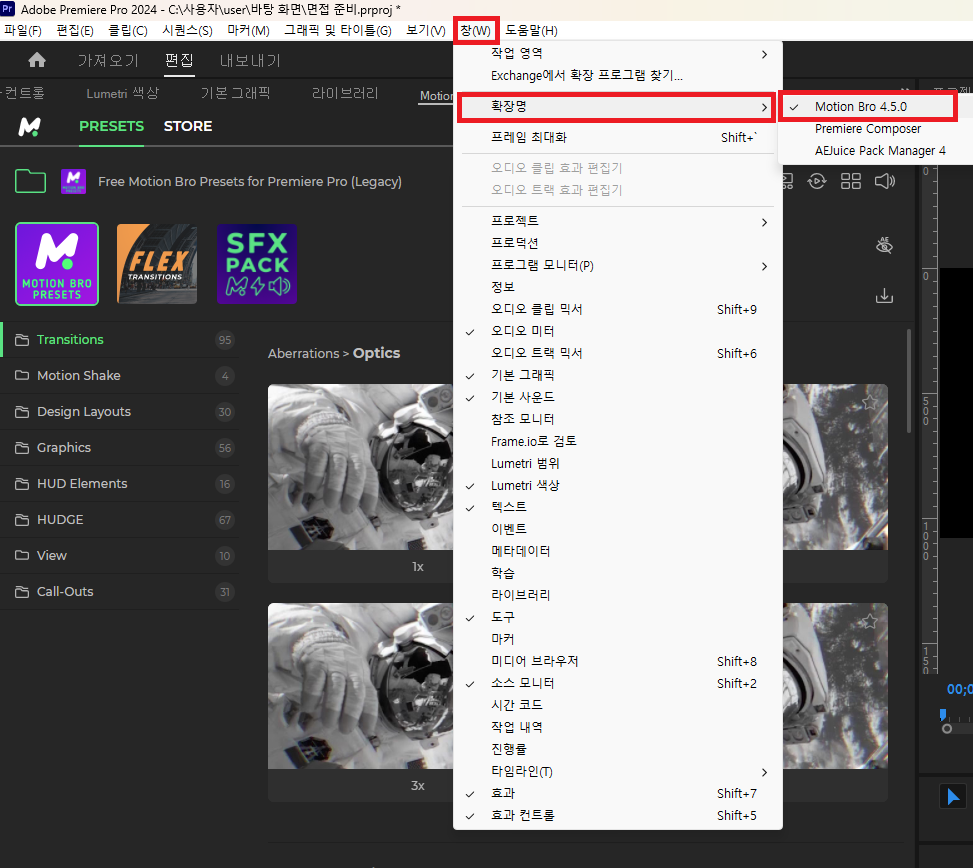This screenshot has width=973, height=868.
Task: Open the HUD Elements folder
Action: [119, 483]
